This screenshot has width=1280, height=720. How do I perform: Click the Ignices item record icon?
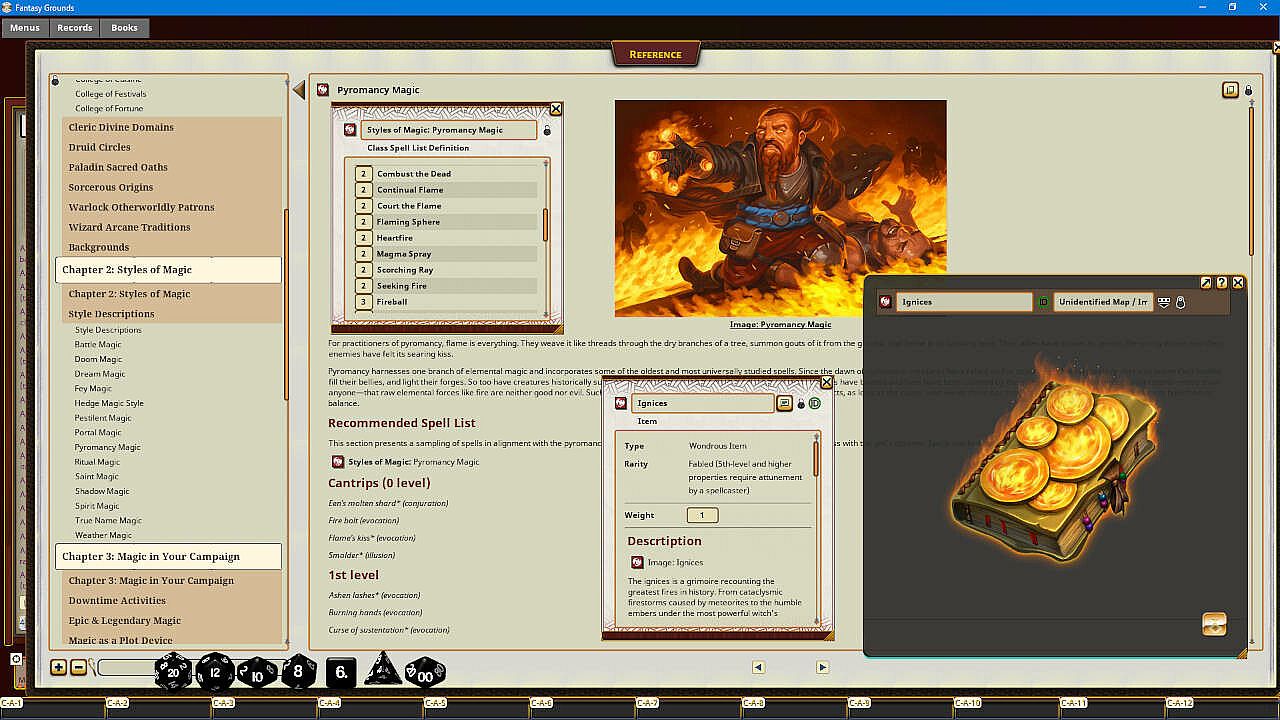click(x=620, y=403)
